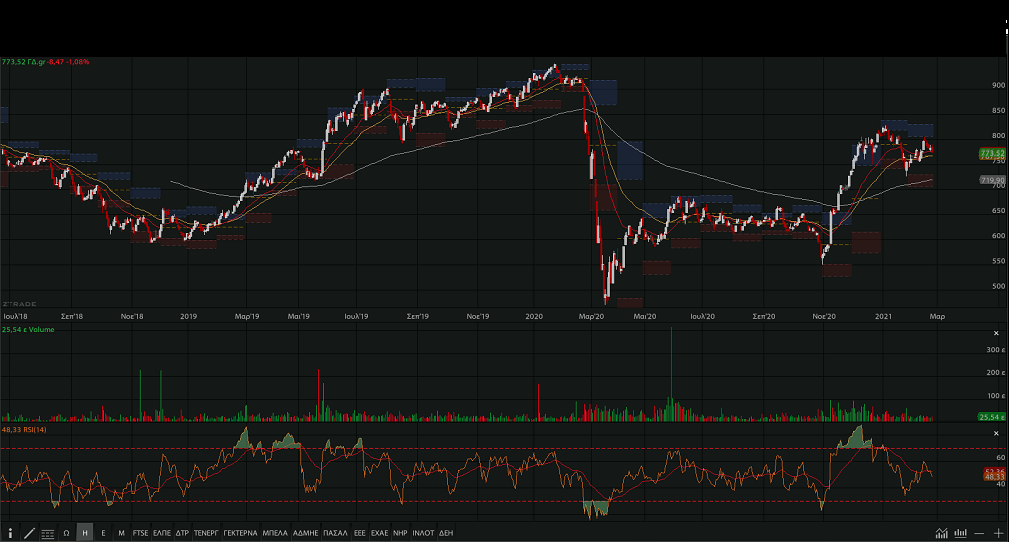Switch to daily H timeframe
1009x542 pixels.
click(x=85, y=533)
